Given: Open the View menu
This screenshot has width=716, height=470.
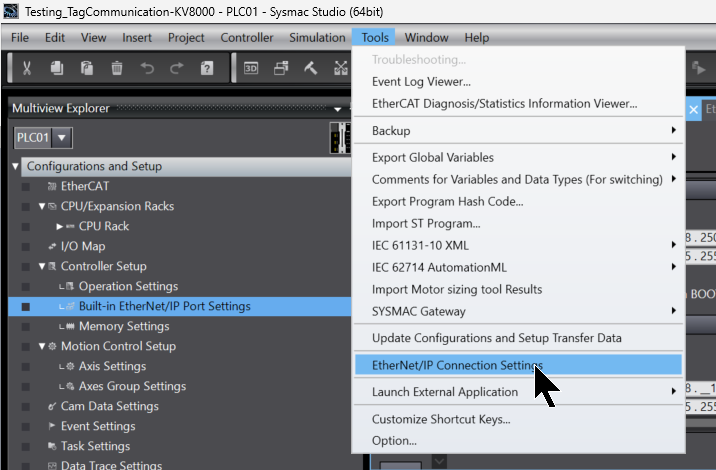Looking at the screenshot, I should point(94,37).
